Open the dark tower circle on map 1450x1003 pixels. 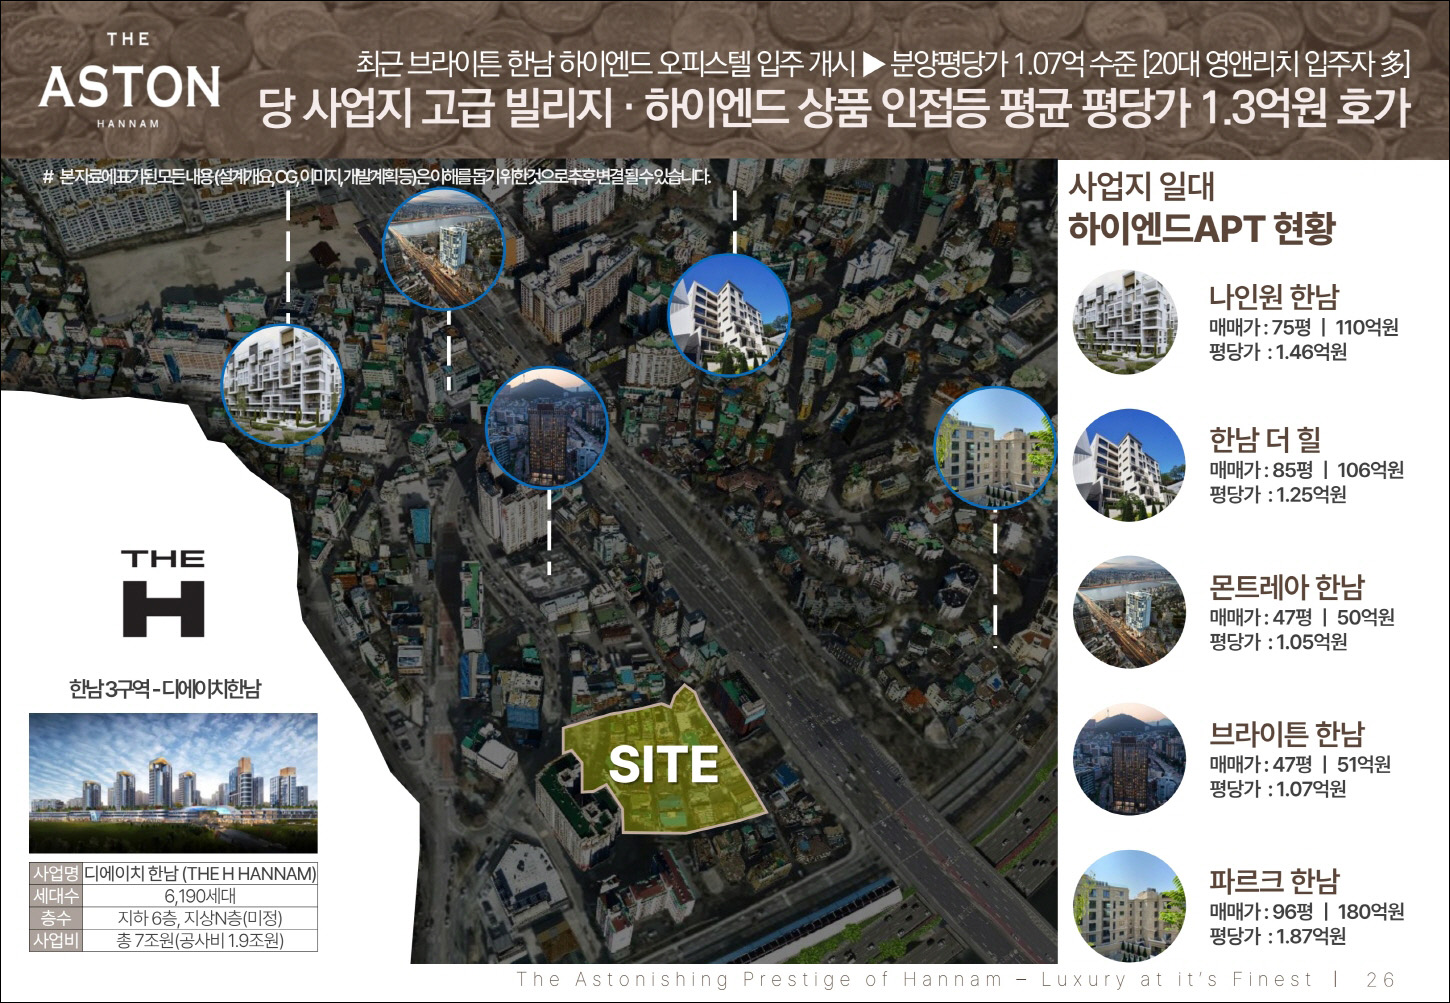(547, 428)
